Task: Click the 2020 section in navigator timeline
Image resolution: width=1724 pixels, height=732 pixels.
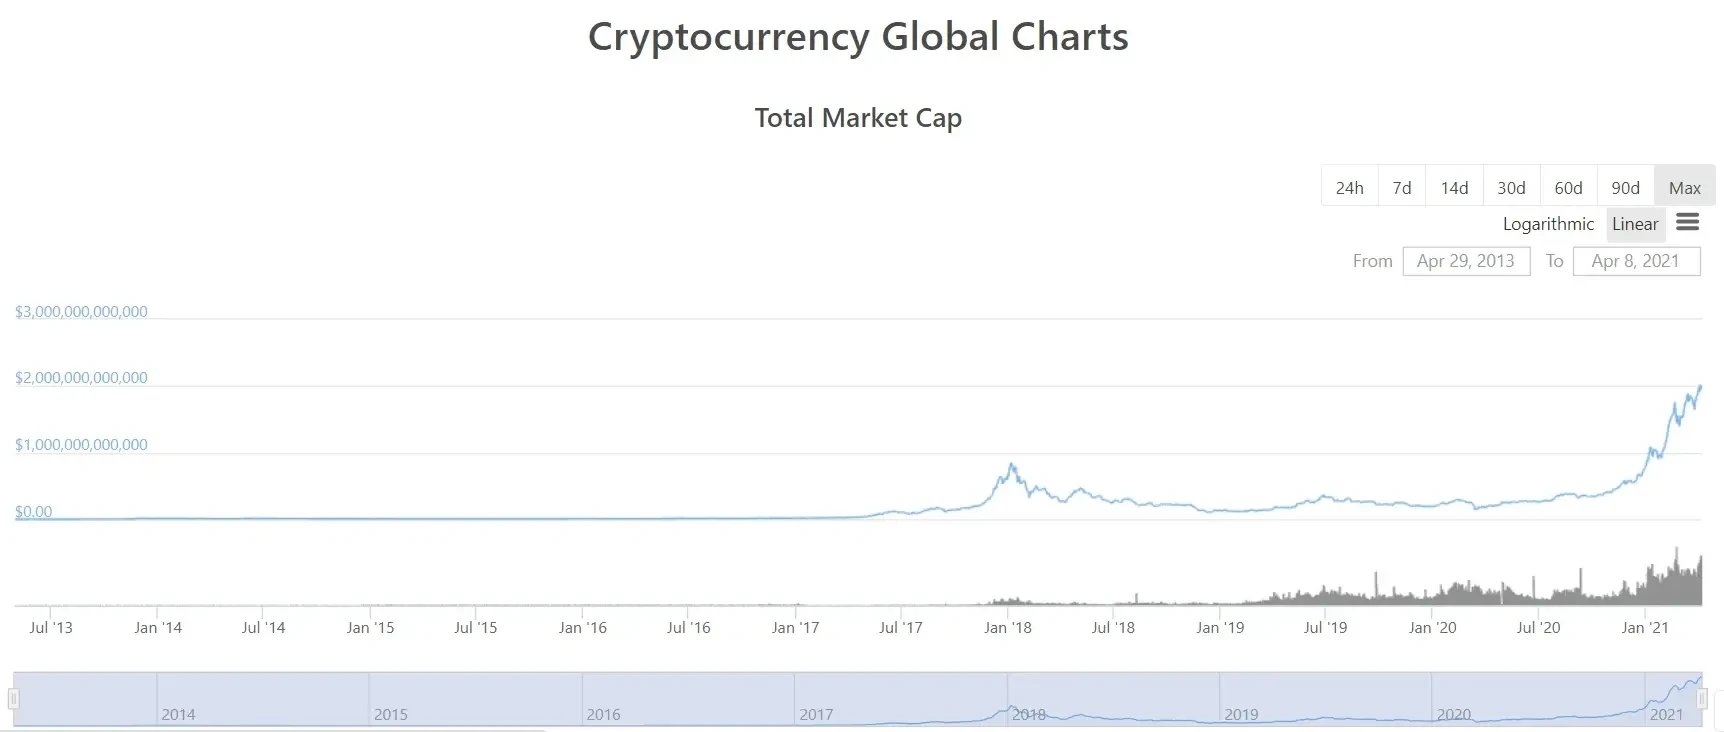Action: point(1538,699)
